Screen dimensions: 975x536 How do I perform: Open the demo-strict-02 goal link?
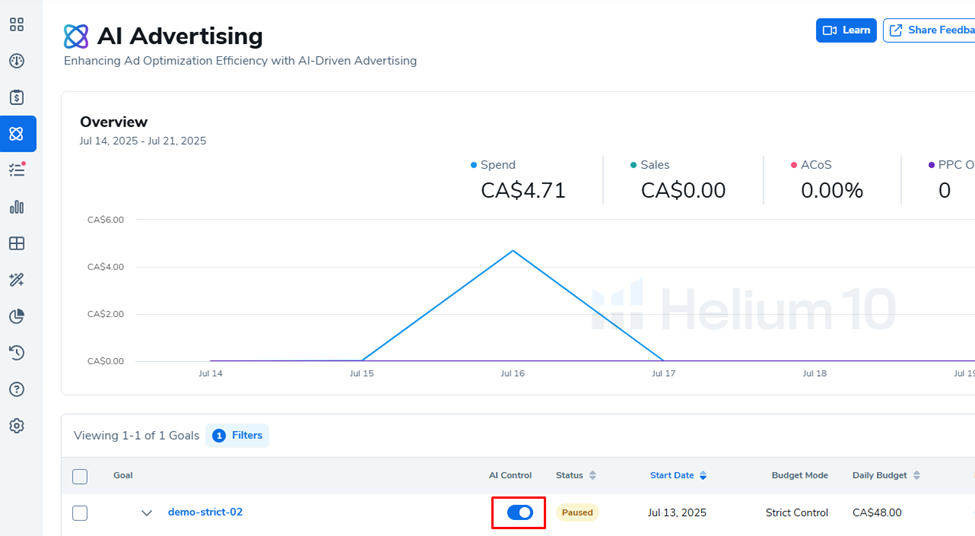tap(205, 512)
